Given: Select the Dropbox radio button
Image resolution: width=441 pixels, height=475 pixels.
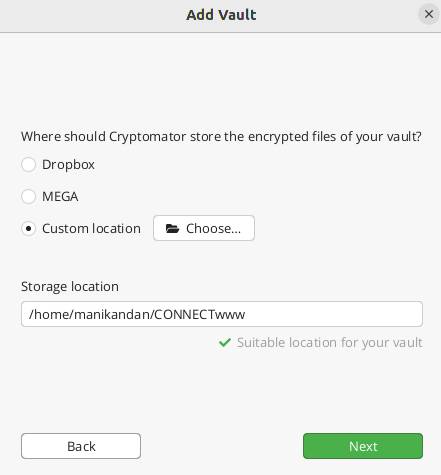Looking at the screenshot, I should point(28,165).
